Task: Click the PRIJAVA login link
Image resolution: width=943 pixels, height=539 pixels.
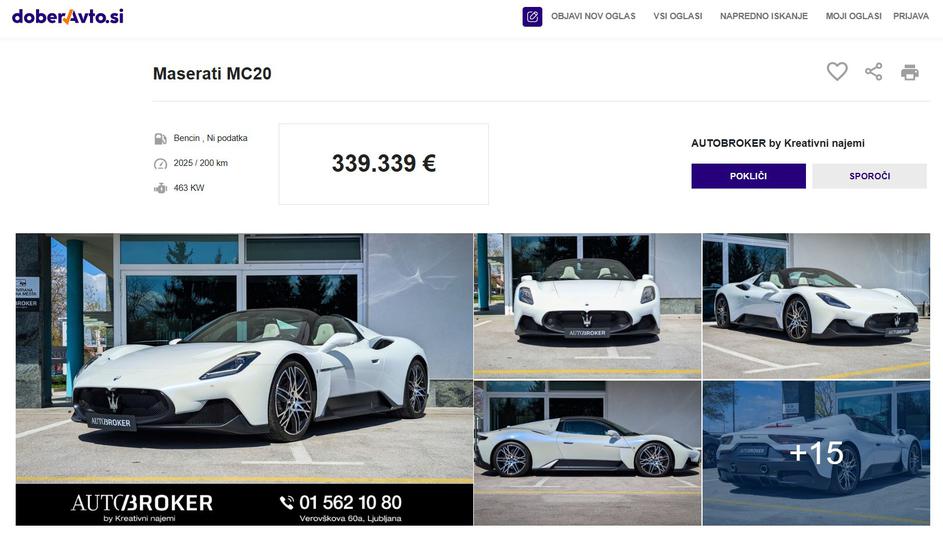Action: [x=911, y=16]
